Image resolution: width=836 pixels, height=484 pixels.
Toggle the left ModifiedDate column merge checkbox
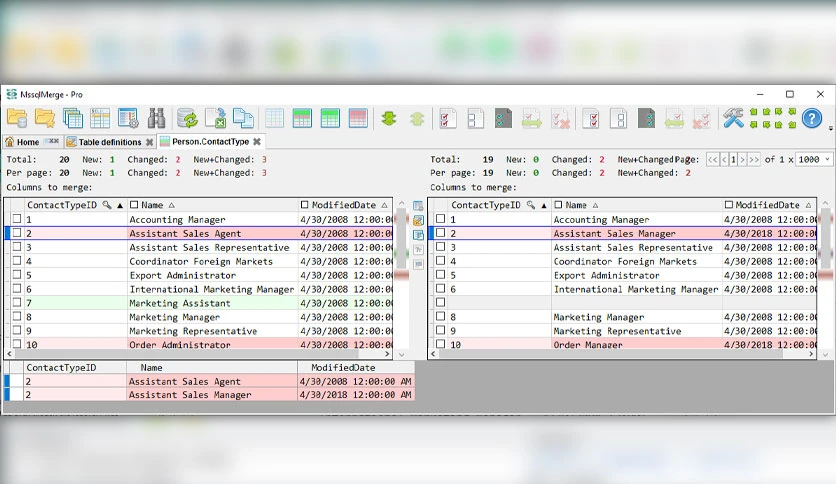[304, 205]
